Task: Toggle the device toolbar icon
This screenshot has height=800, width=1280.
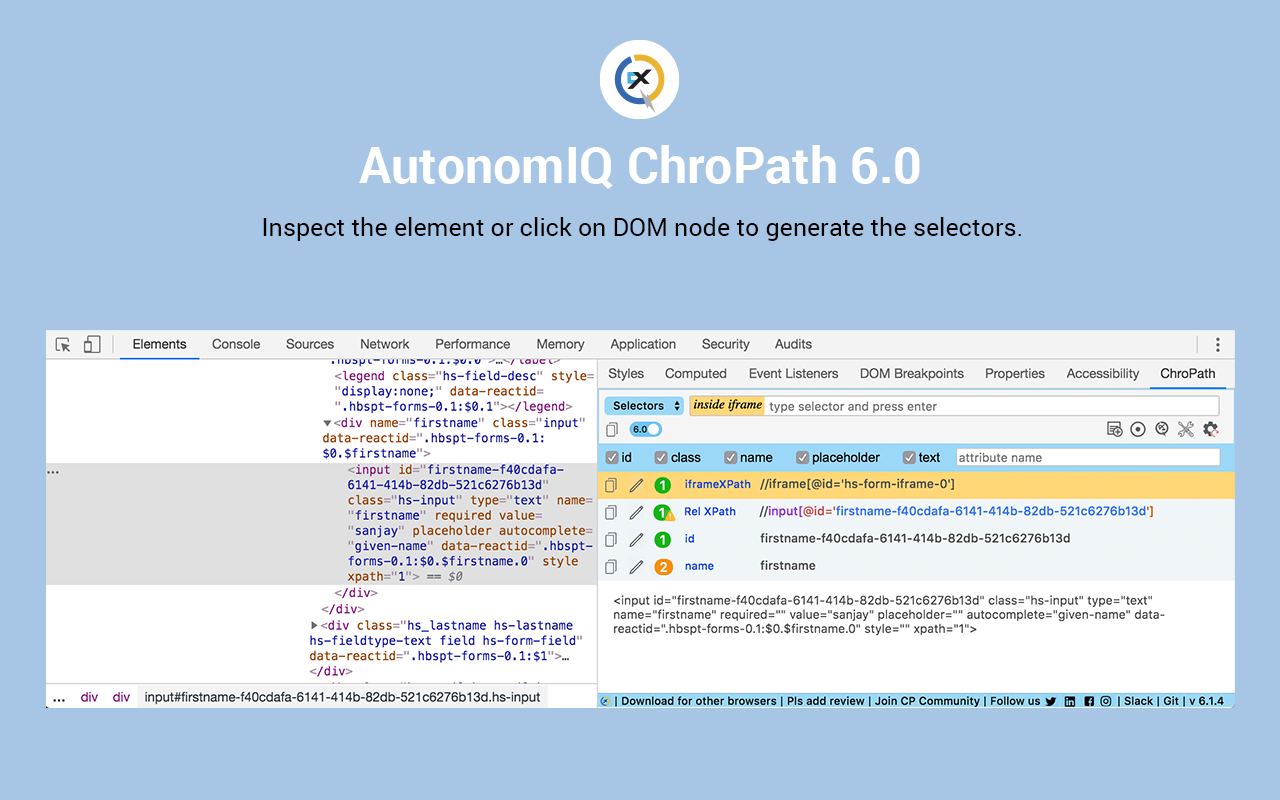Action: tap(91, 344)
